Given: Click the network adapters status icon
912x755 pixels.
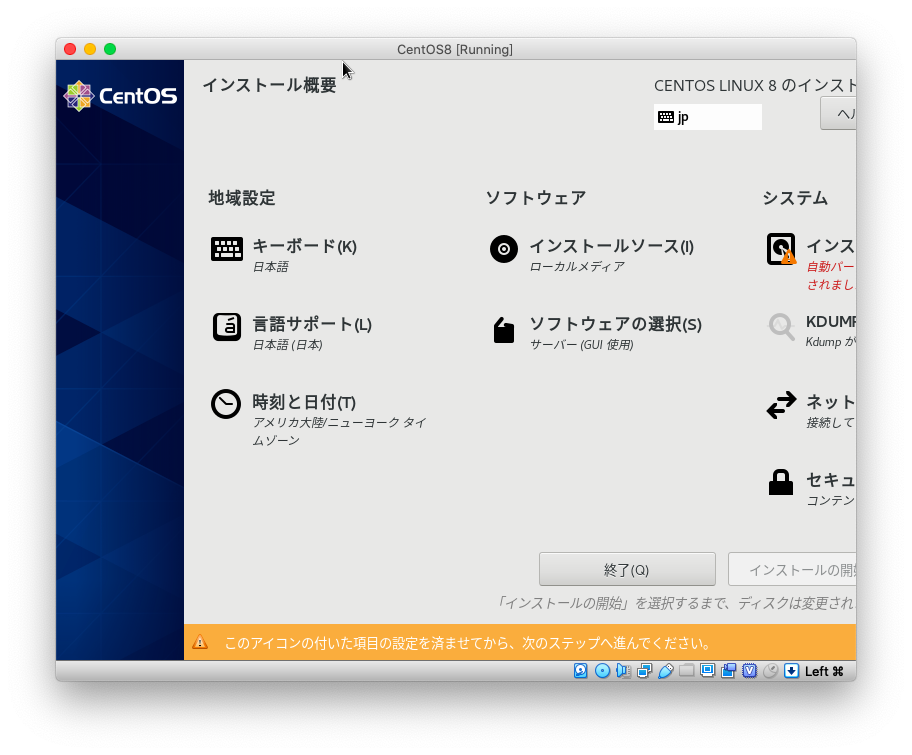Looking at the screenshot, I should point(644,671).
